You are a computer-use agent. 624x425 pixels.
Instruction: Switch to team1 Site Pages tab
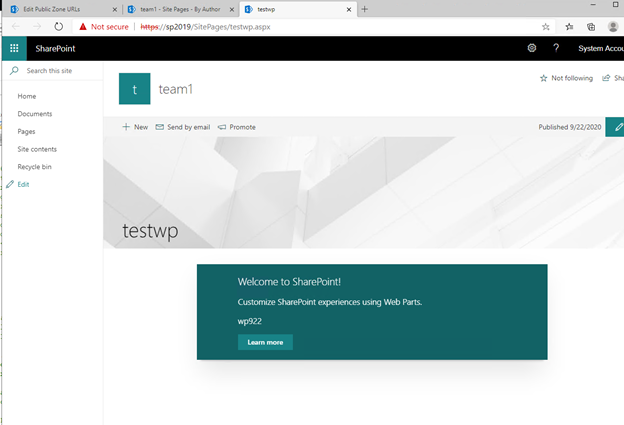pos(180,9)
